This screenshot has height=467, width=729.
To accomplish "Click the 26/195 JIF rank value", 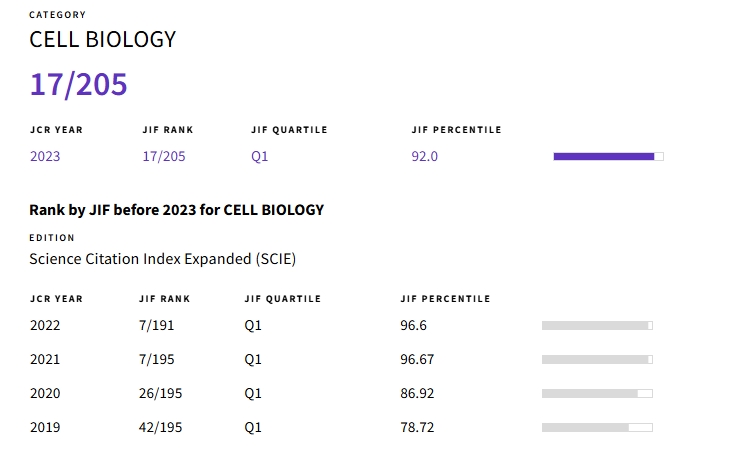I will (x=161, y=393).
